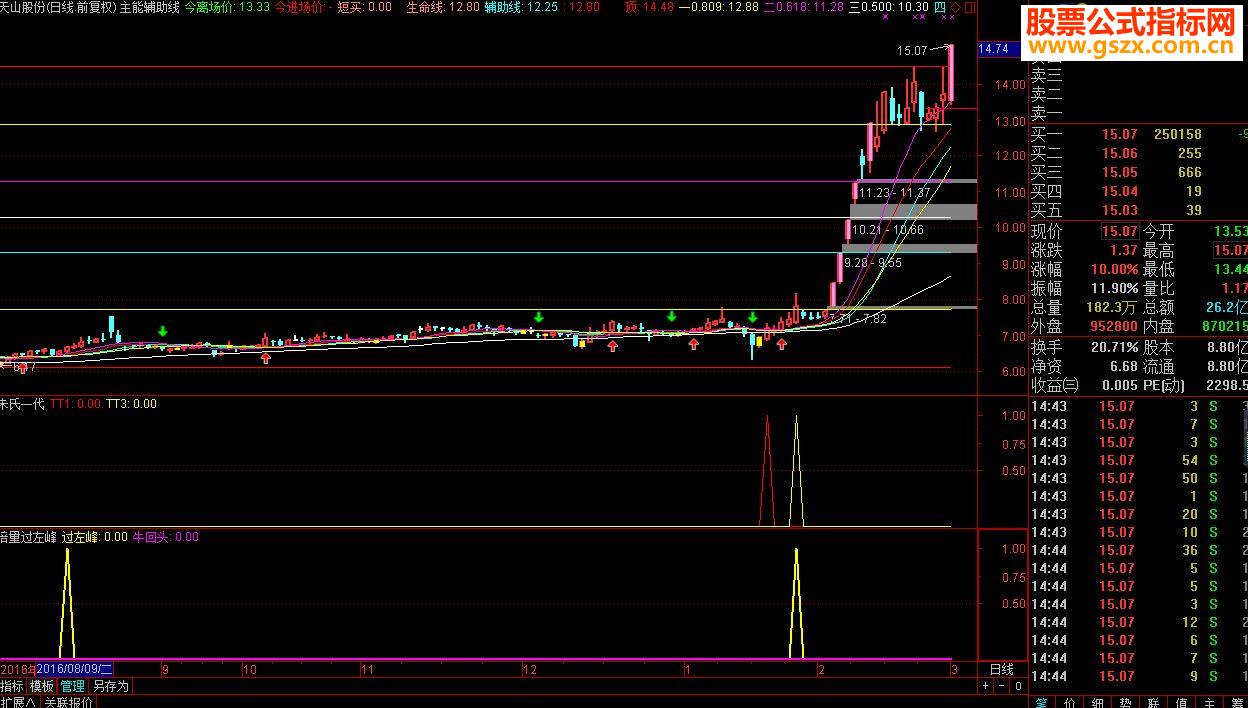Click the red spike in the 朱氏一代 panel
The width and height of the screenshot is (1248, 708).
pos(767,470)
